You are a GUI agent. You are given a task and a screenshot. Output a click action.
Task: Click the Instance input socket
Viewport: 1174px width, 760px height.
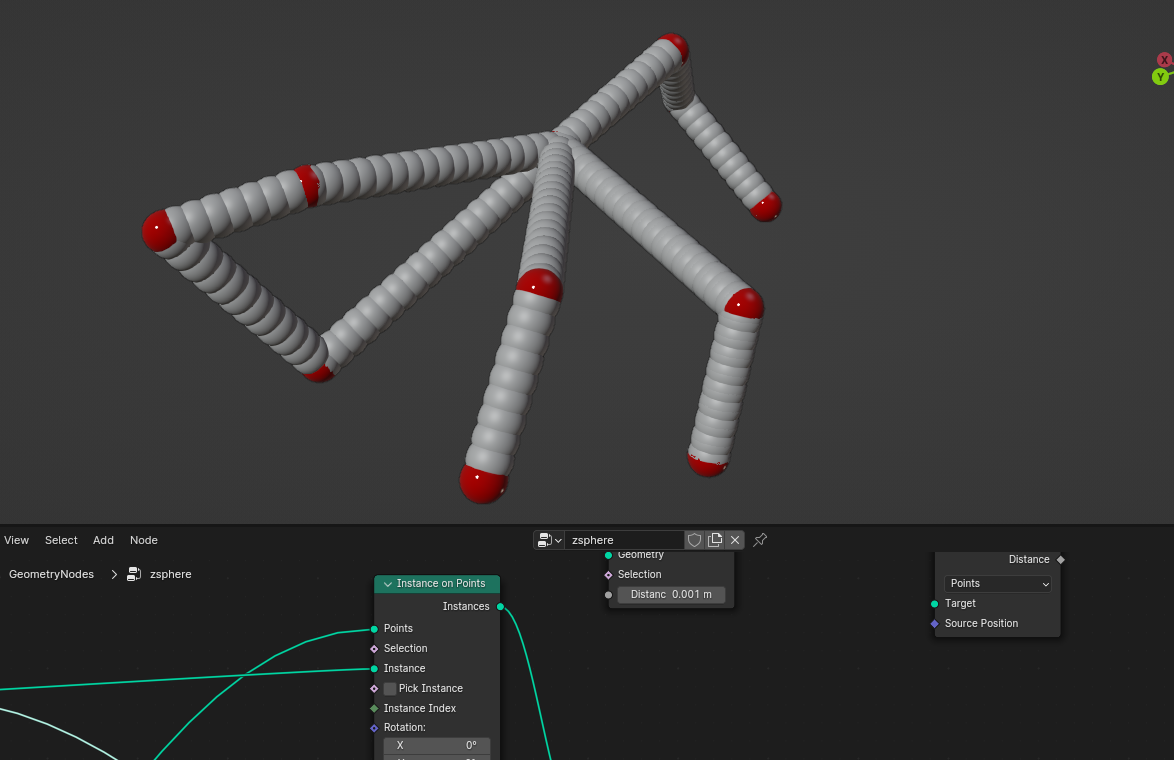374,669
